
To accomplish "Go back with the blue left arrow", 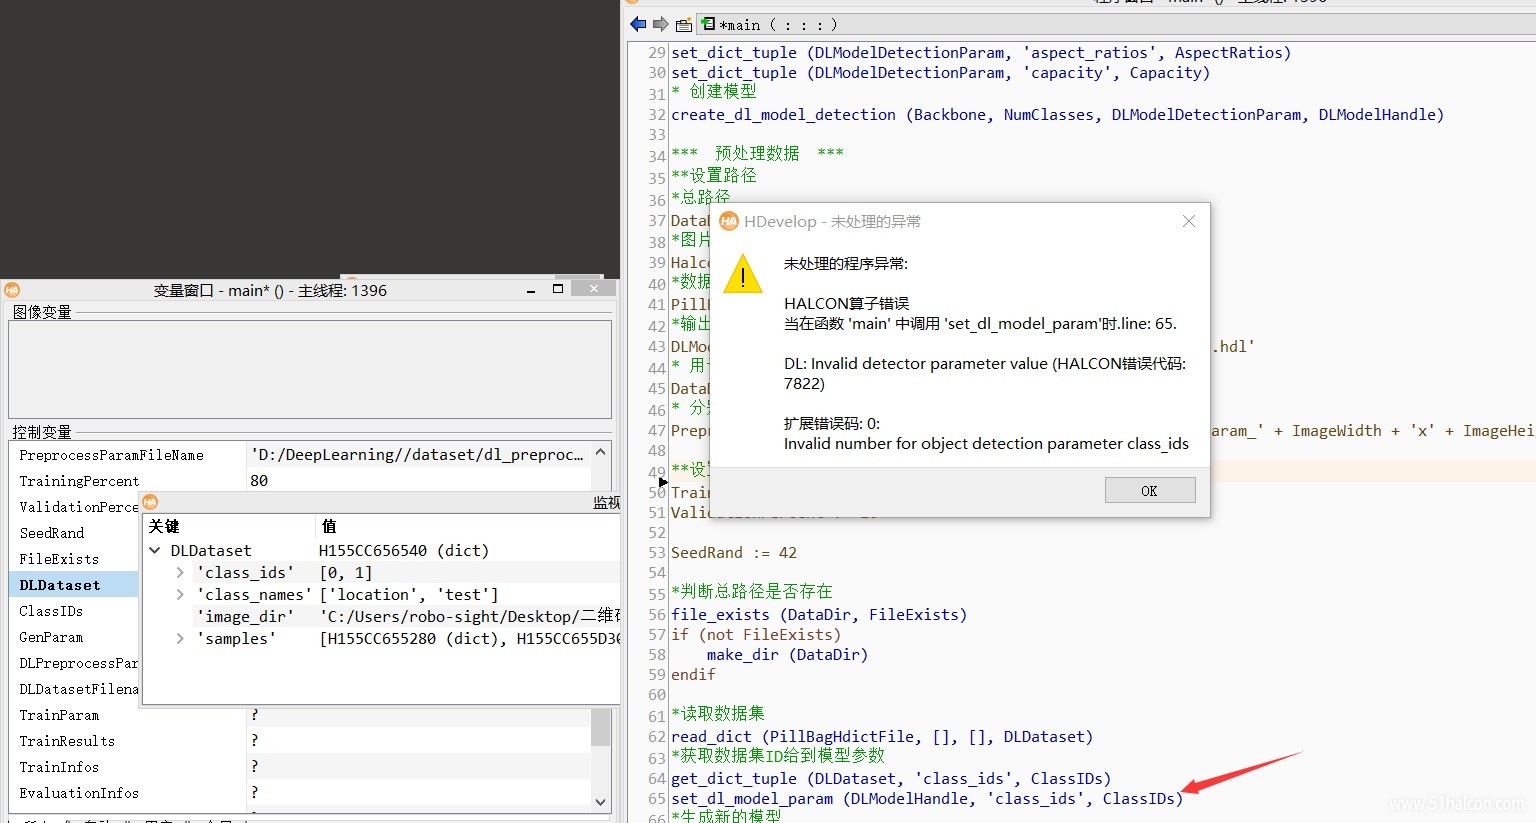I will point(638,24).
